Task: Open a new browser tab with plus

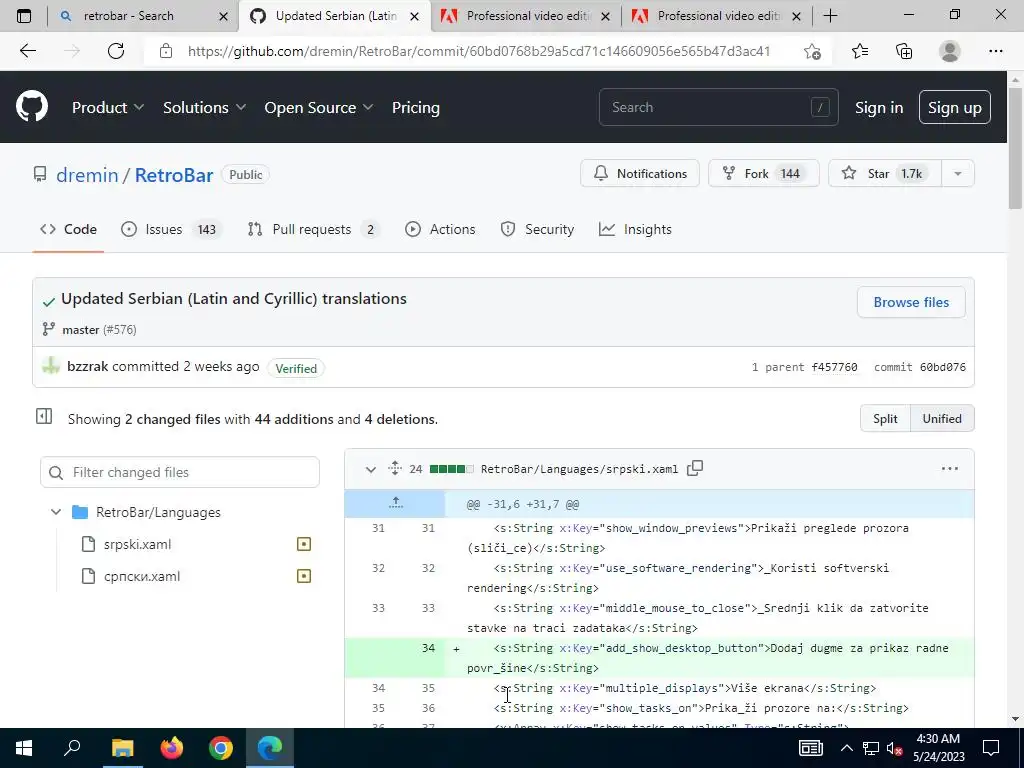Action: [x=830, y=16]
